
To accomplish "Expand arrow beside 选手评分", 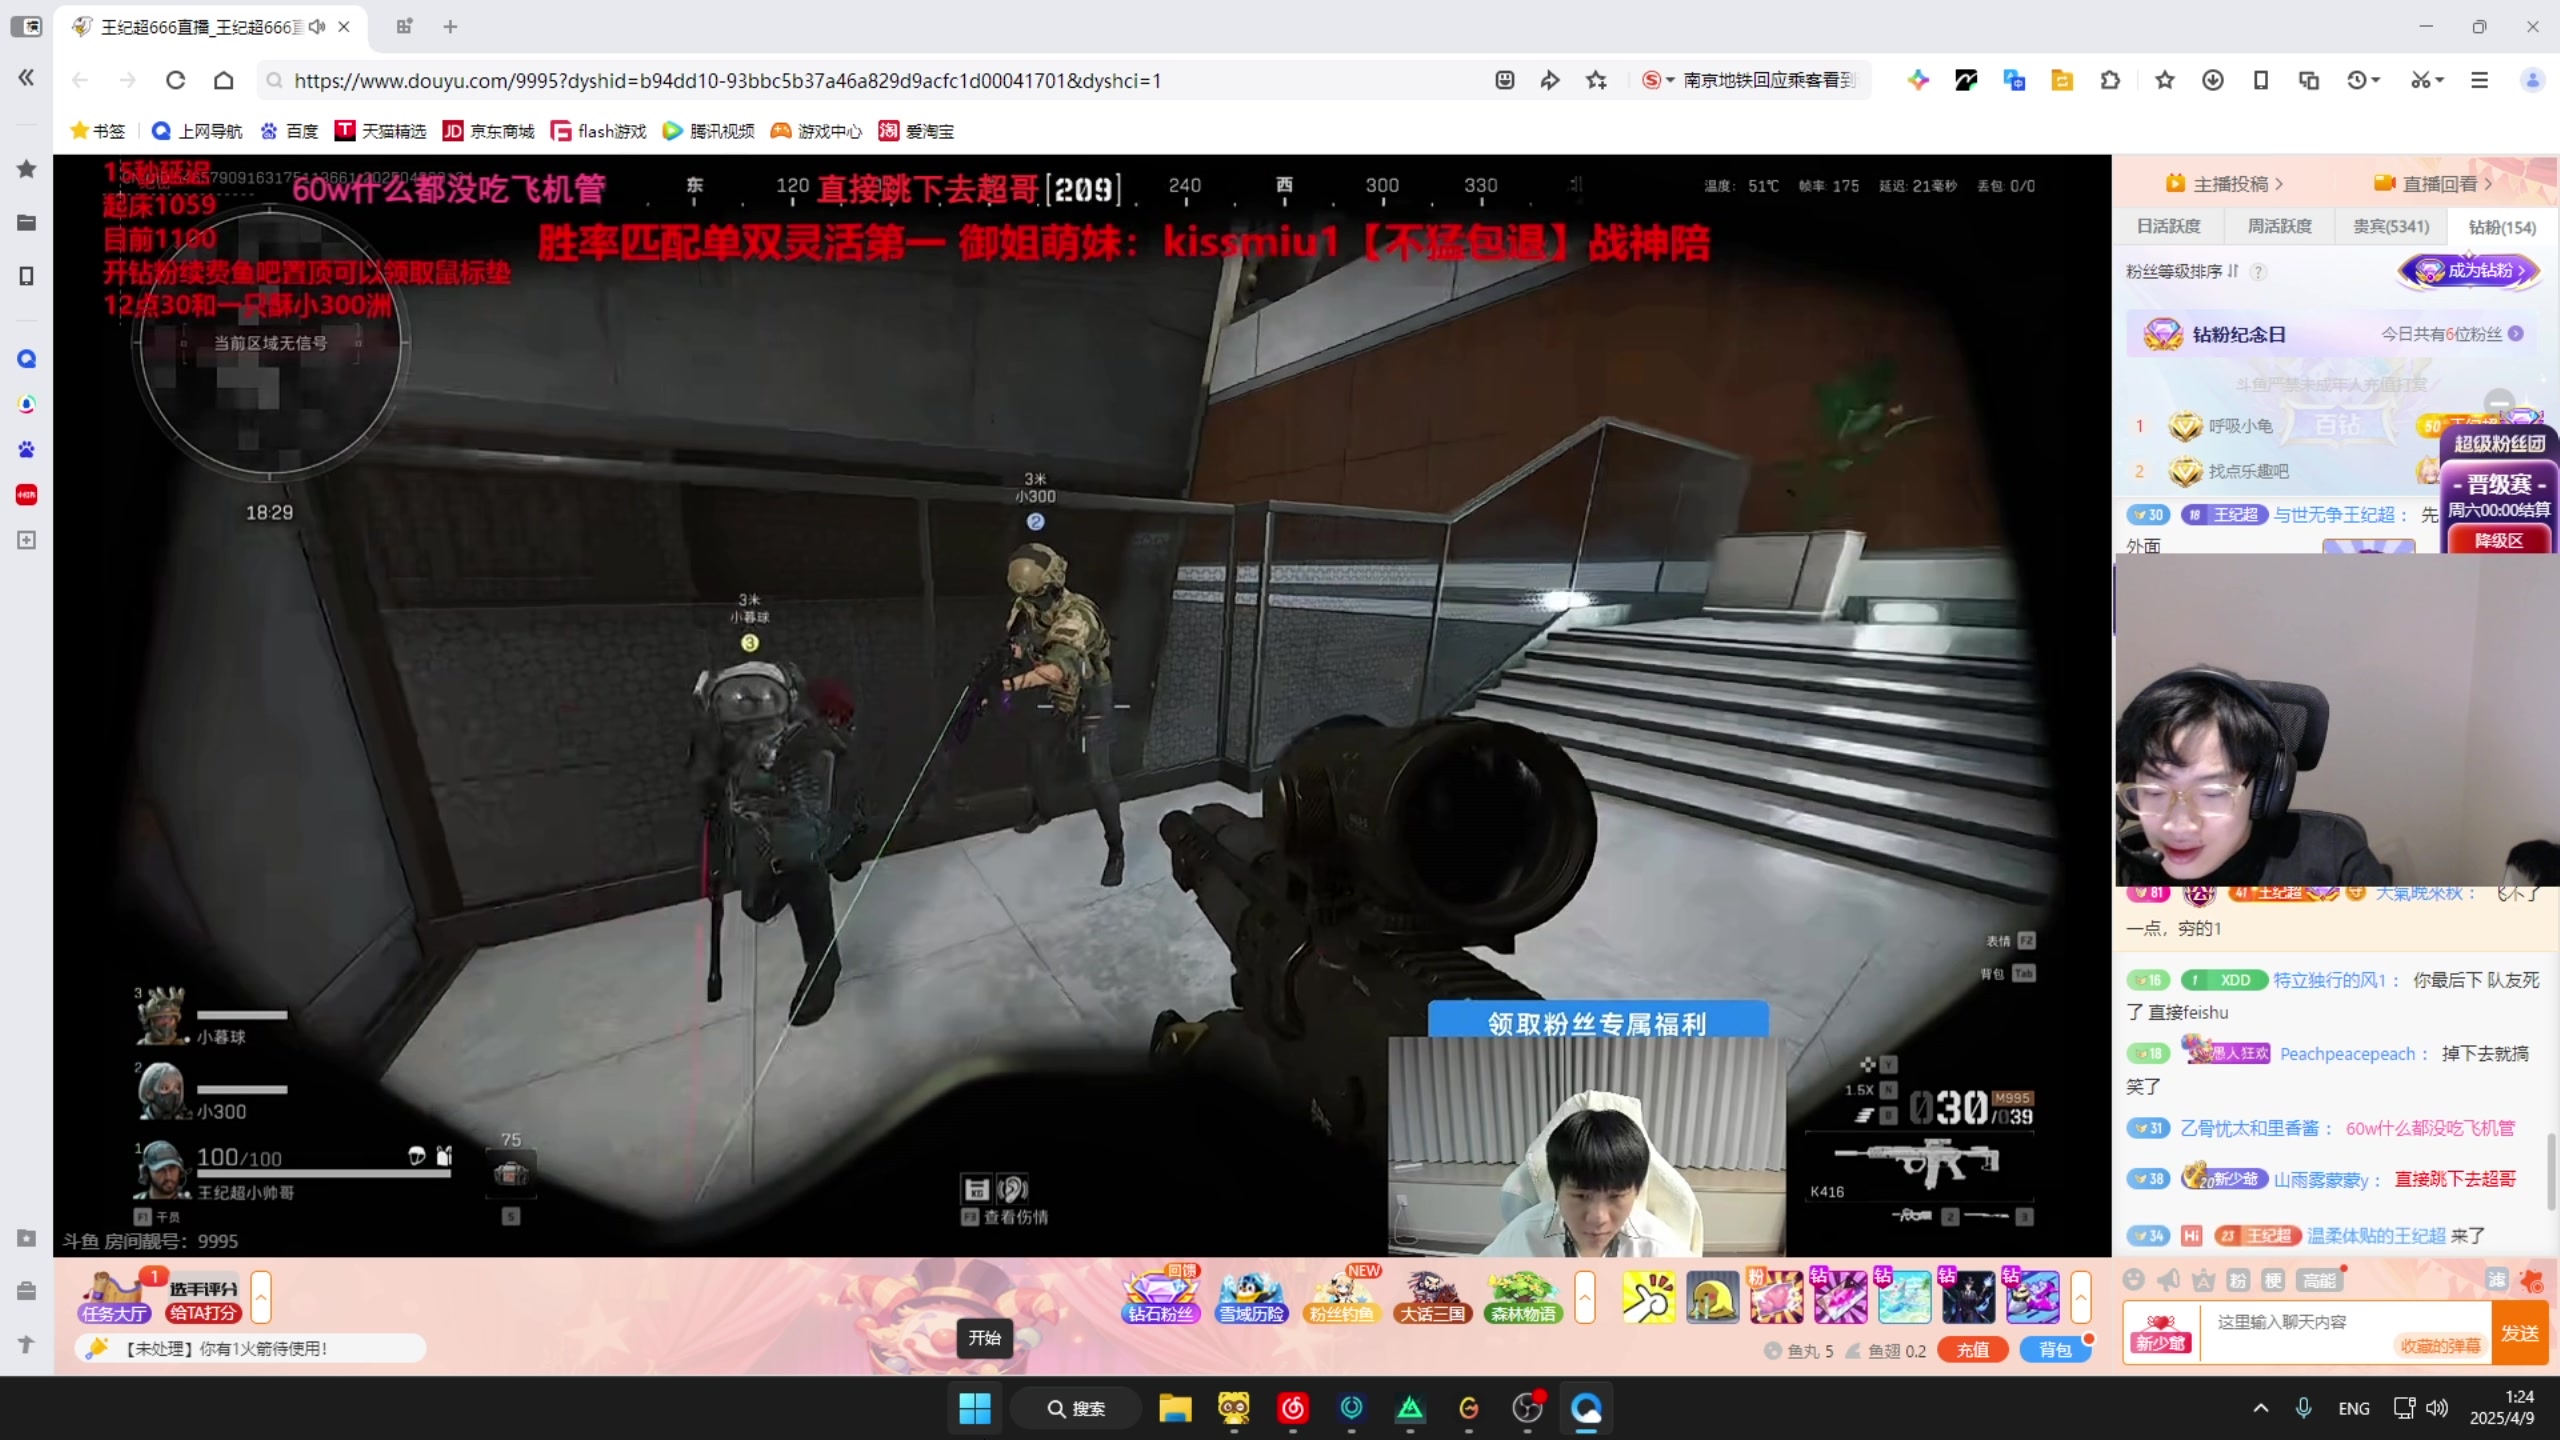I will pos(261,1297).
